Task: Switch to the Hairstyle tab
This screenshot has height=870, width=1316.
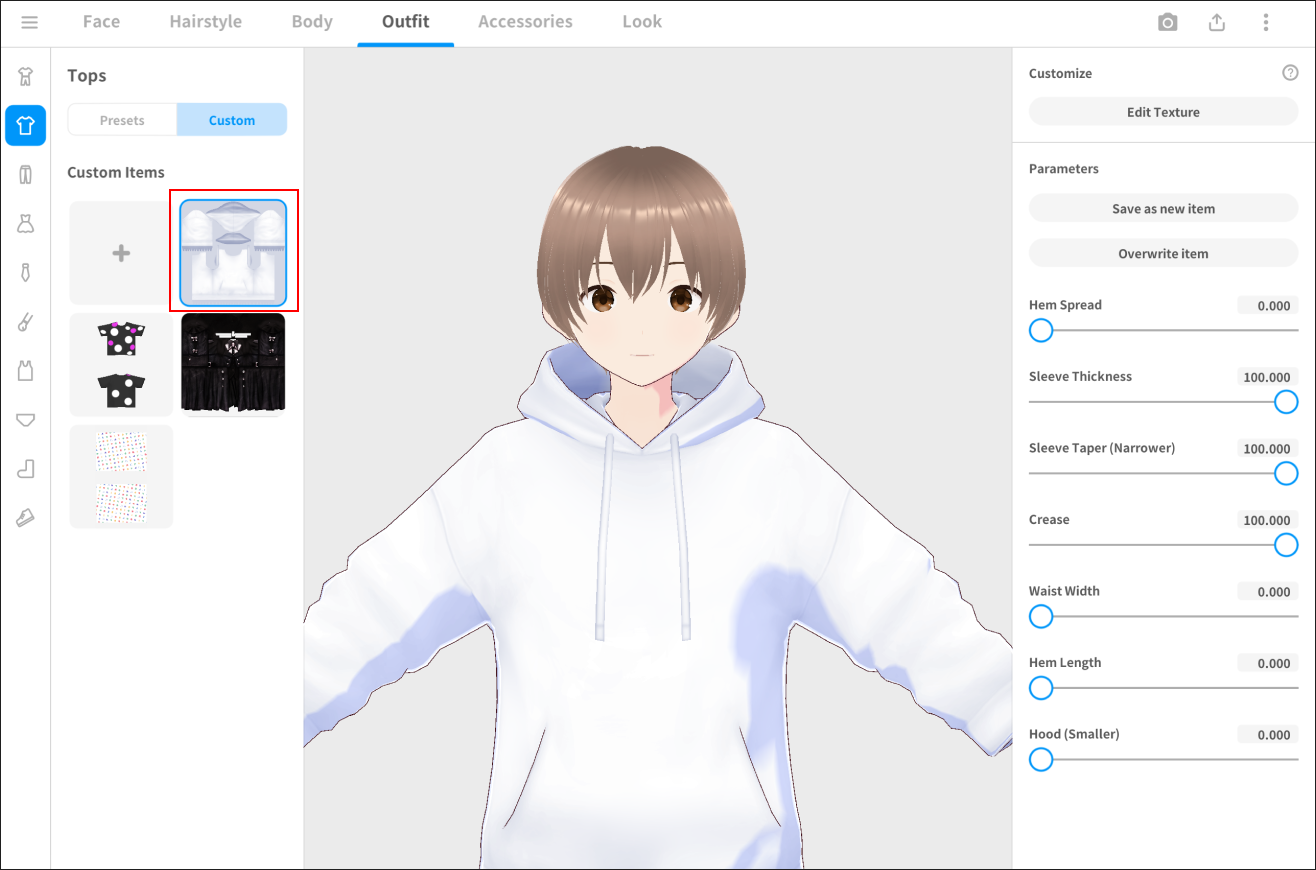Action: pos(205,22)
